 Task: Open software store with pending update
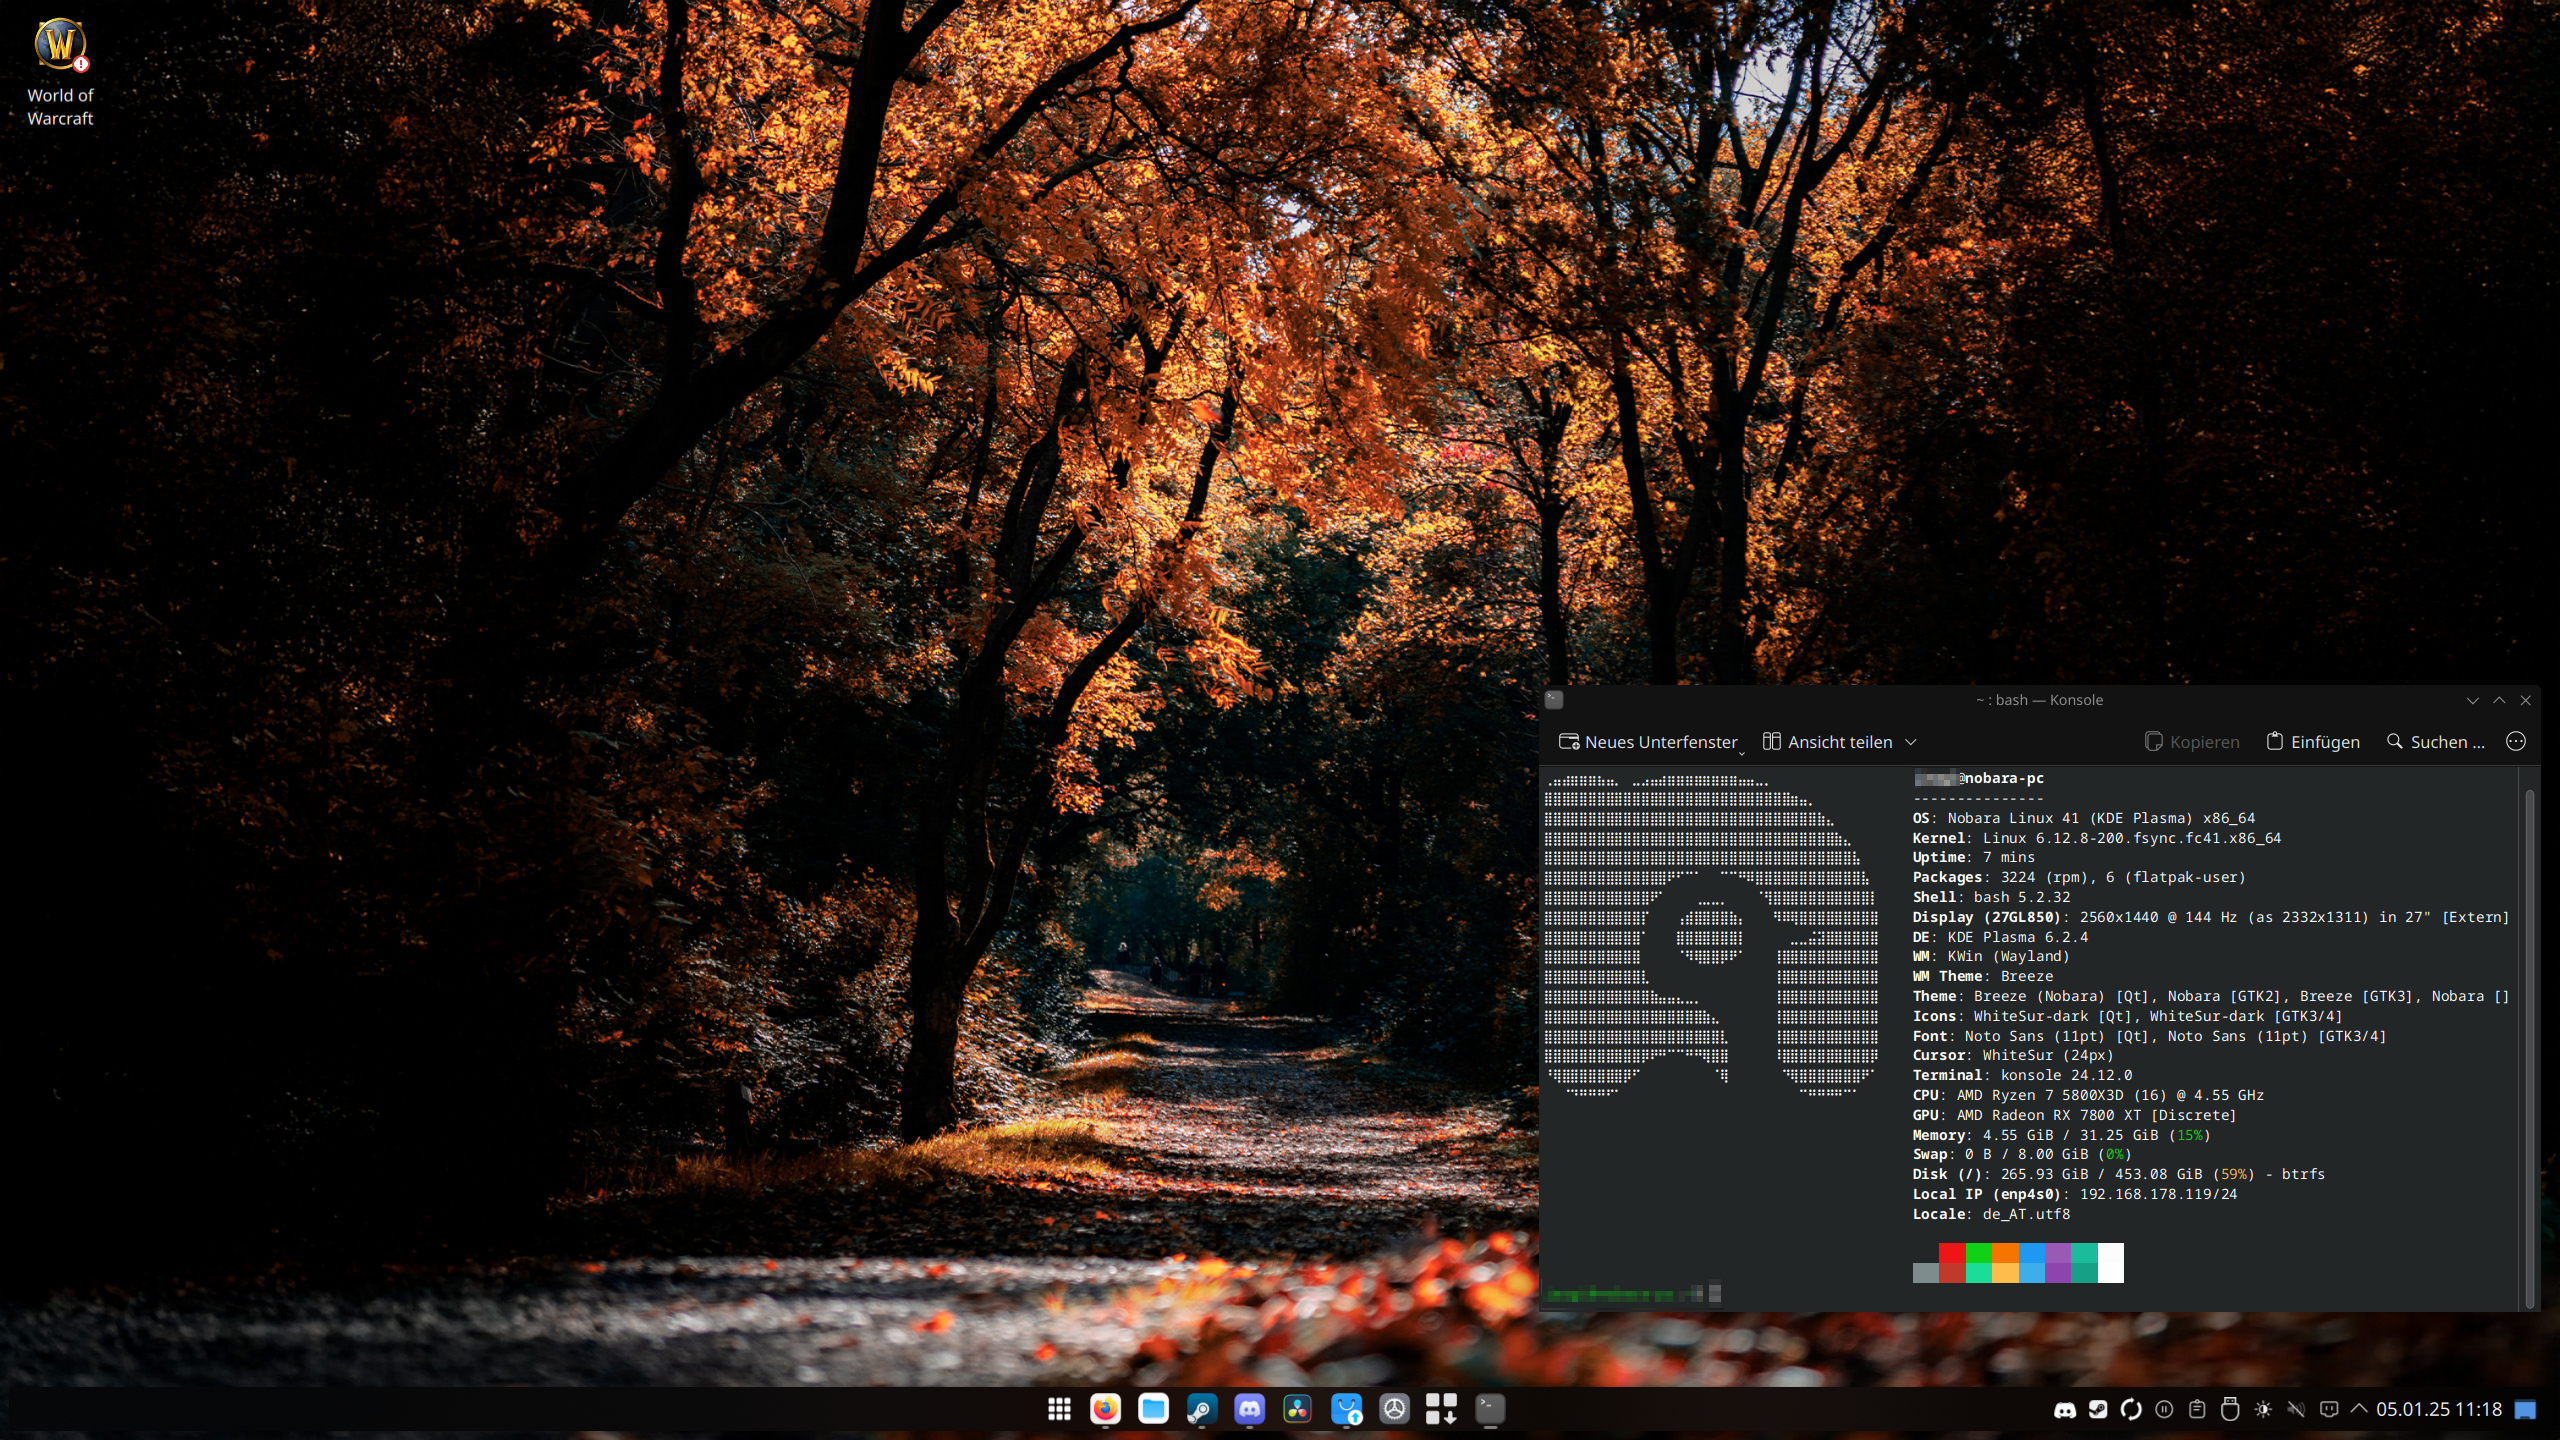click(1346, 1409)
